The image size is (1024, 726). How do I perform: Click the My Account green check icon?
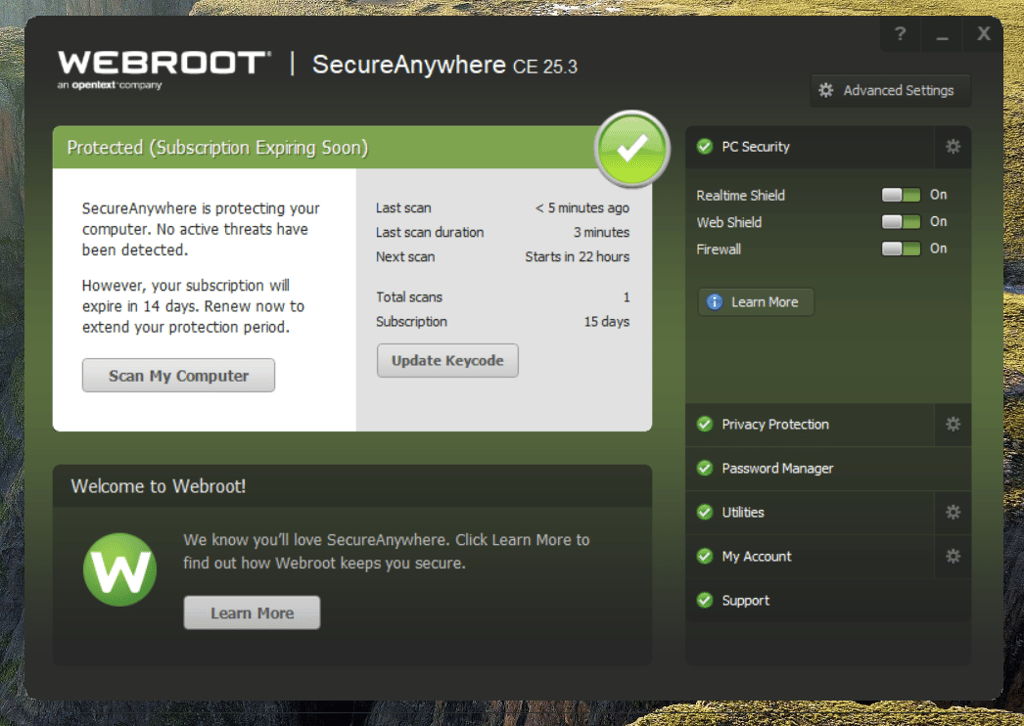(x=705, y=556)
